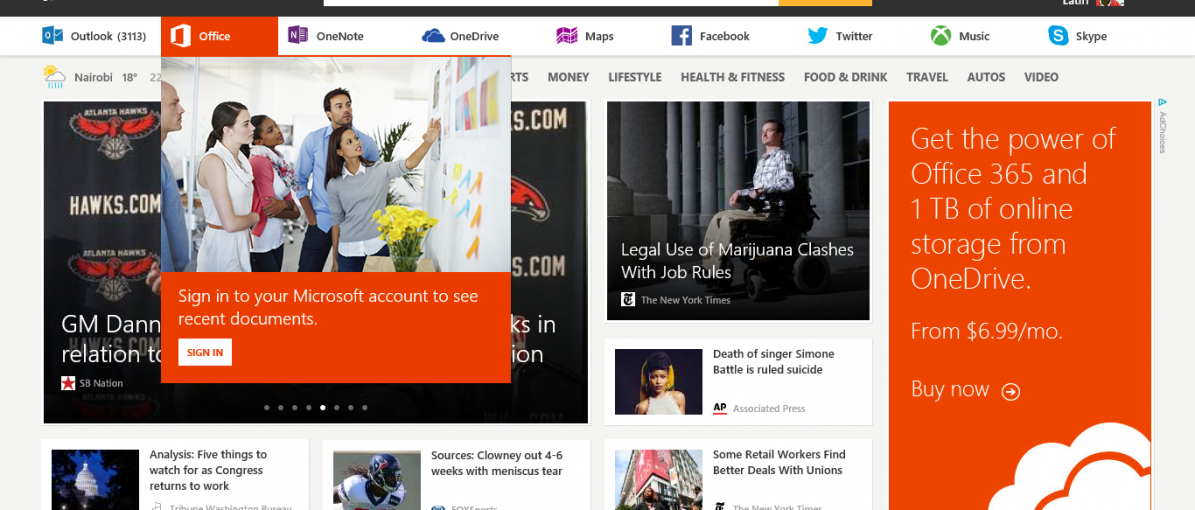
Task: Click the Nairobi location text
Action: pos(94,77)
